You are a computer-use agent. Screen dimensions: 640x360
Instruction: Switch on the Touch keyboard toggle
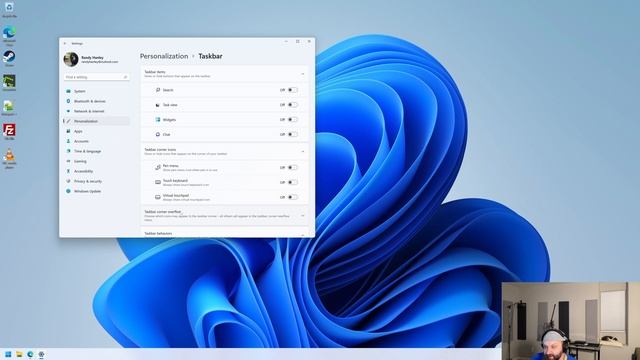click(293, 182)
